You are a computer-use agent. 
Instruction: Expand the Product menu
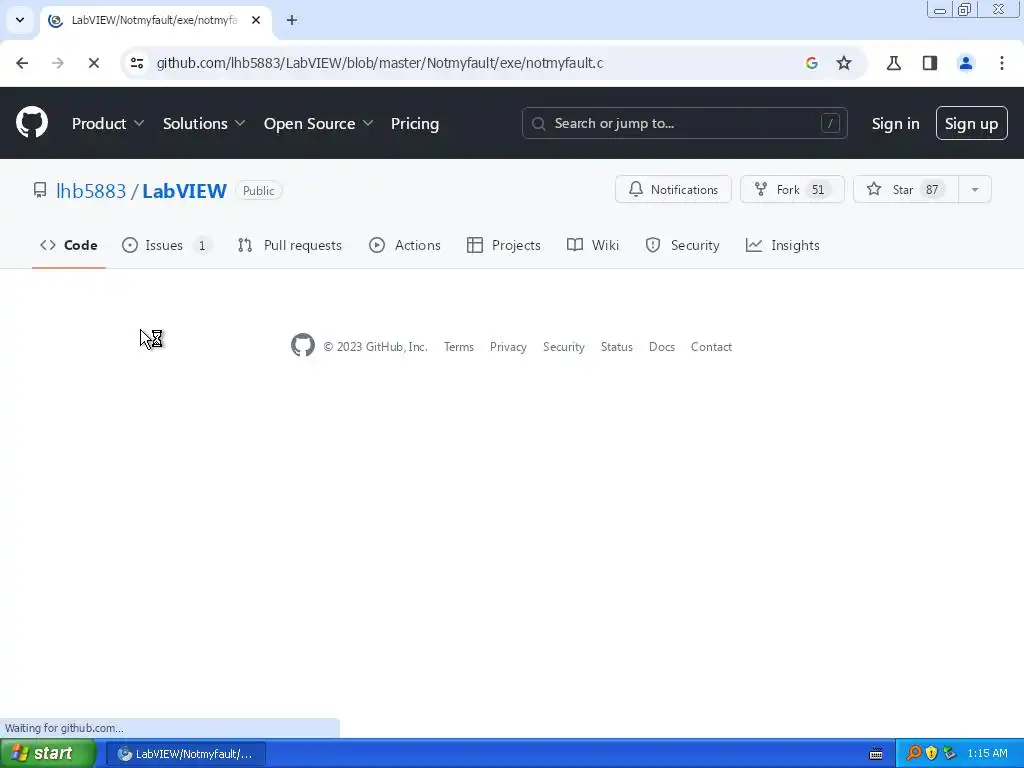tap(108, 123)
